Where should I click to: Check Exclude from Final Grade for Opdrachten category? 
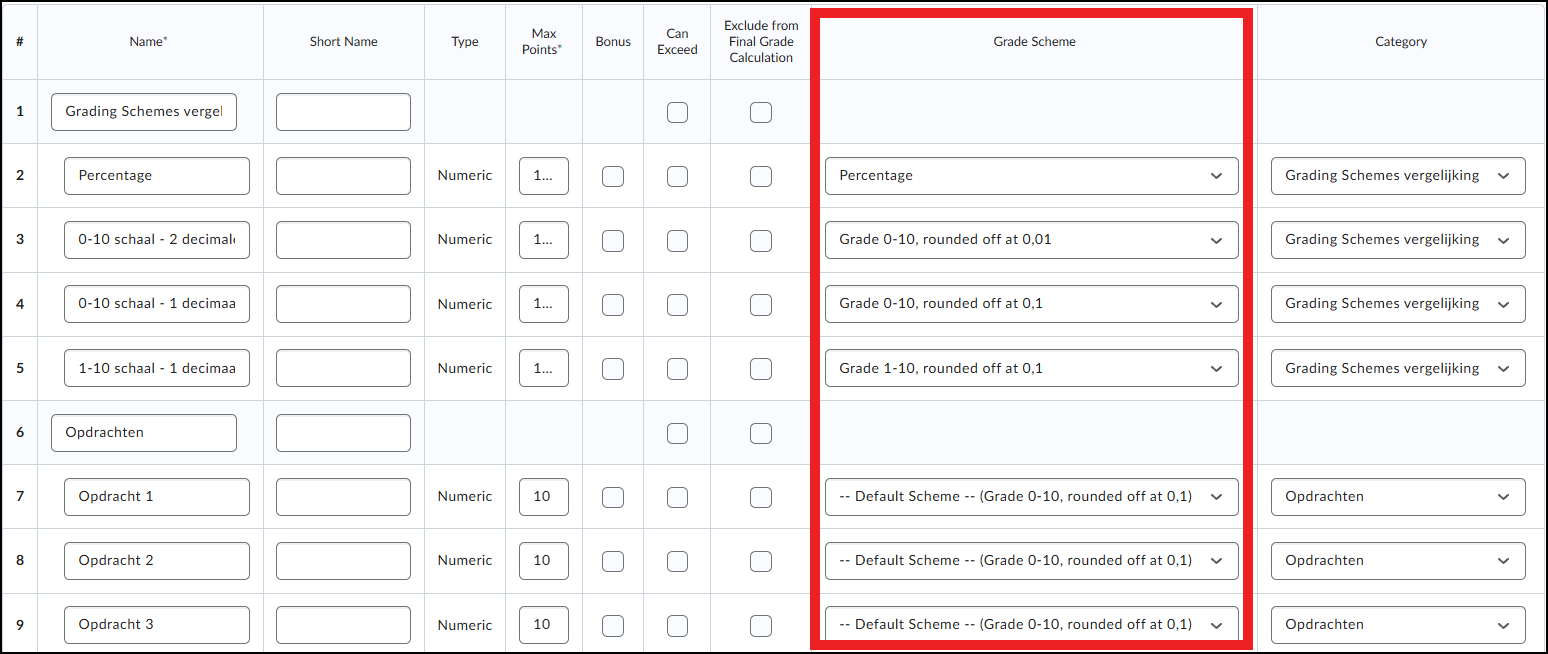(x=761, y=433)
